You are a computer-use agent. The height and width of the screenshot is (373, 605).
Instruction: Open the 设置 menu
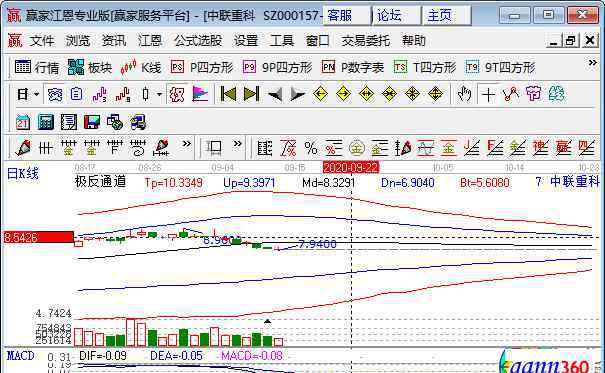click(x=246, y=41)
